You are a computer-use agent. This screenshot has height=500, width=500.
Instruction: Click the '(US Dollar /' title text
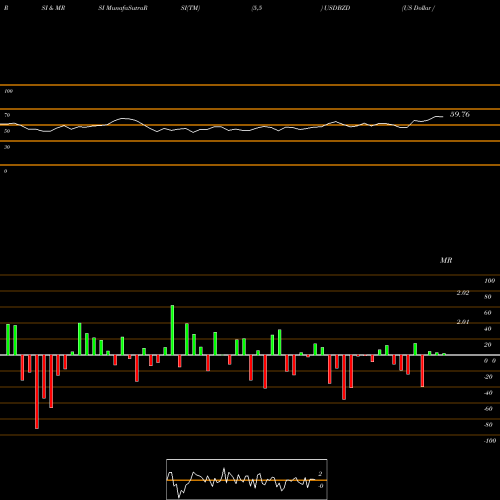pyautogui.click(x=418, y=8)
